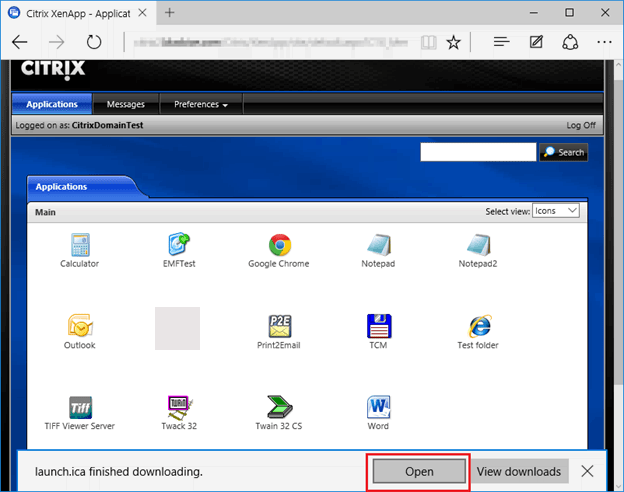Viewport: 624px width, 492px height.
Task: Select the Citrix XenApp browser tab
Action: 78,14
